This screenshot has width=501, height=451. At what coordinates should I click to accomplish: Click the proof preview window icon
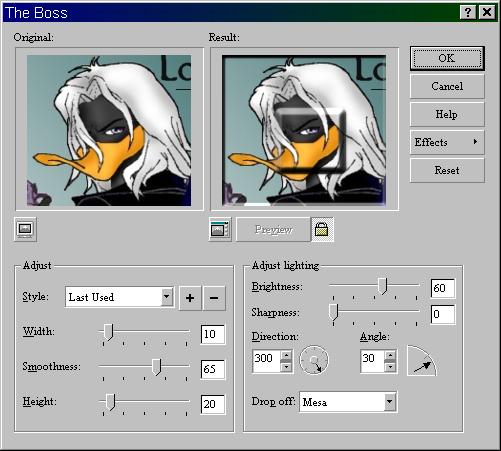pos(220,229)
